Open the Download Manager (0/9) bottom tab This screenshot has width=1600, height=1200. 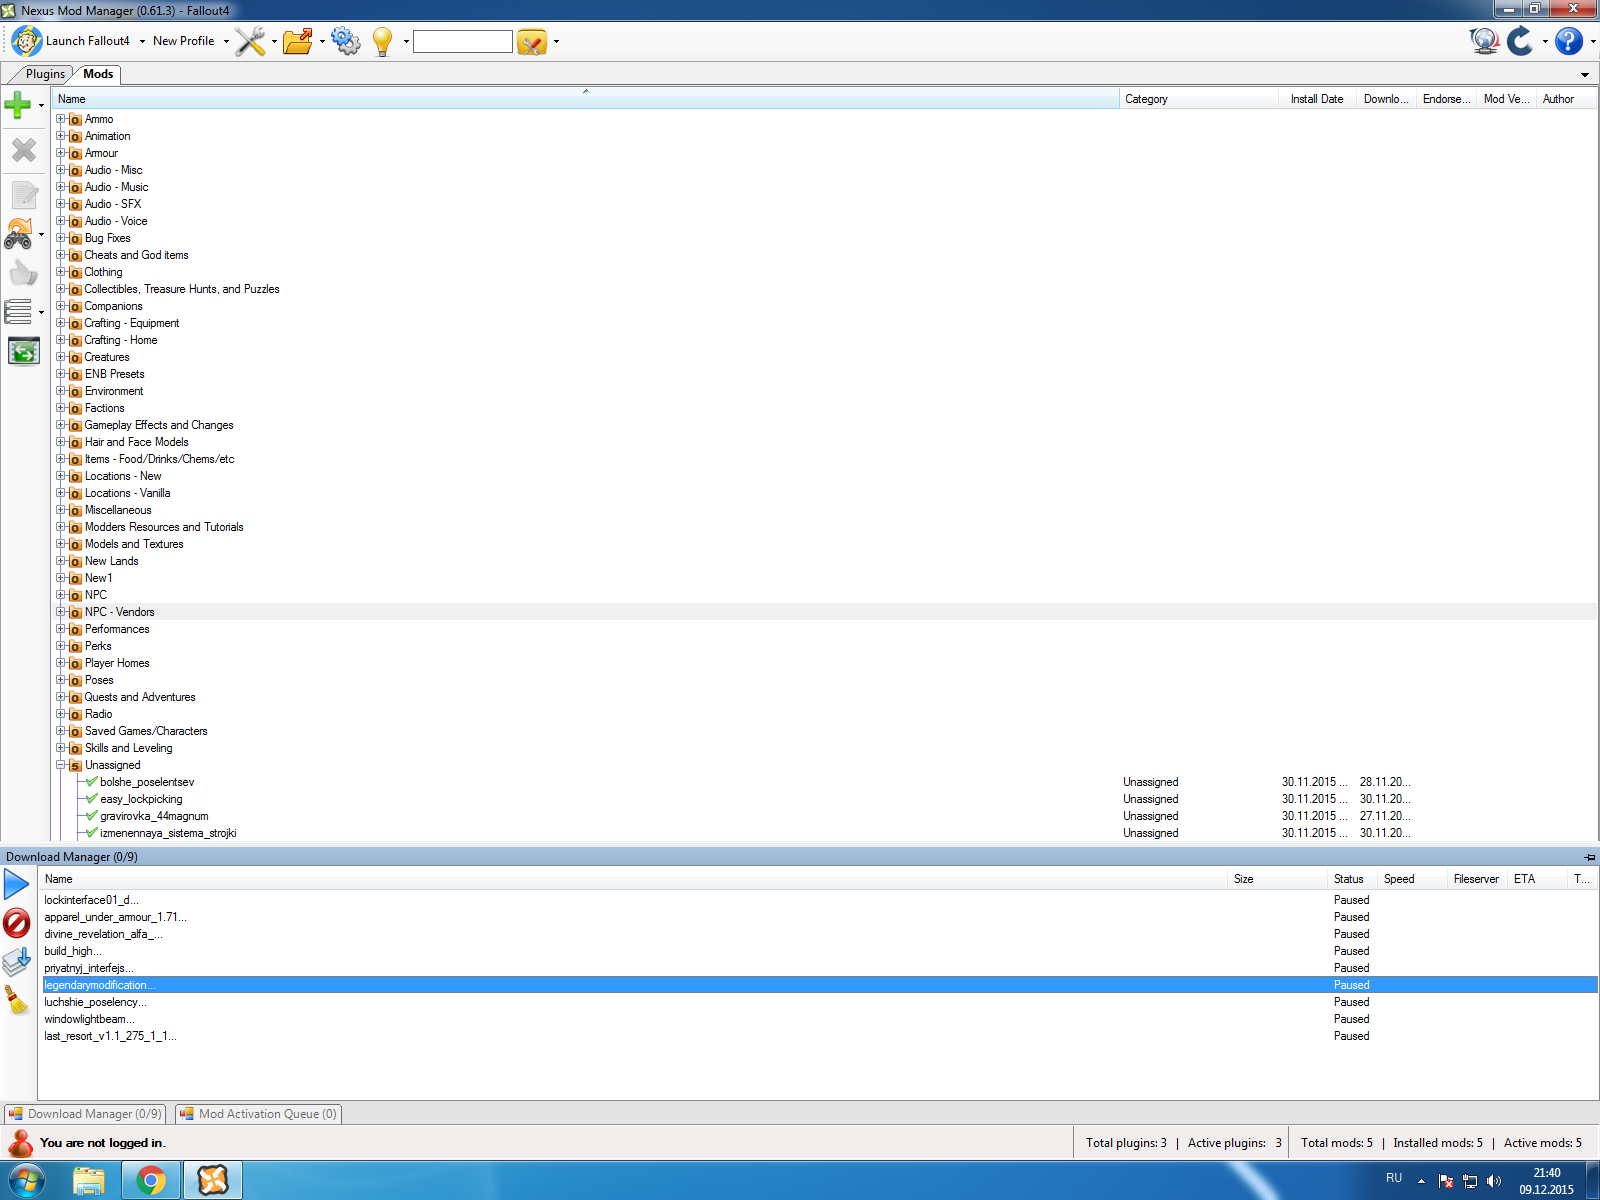click(85, 1114)
